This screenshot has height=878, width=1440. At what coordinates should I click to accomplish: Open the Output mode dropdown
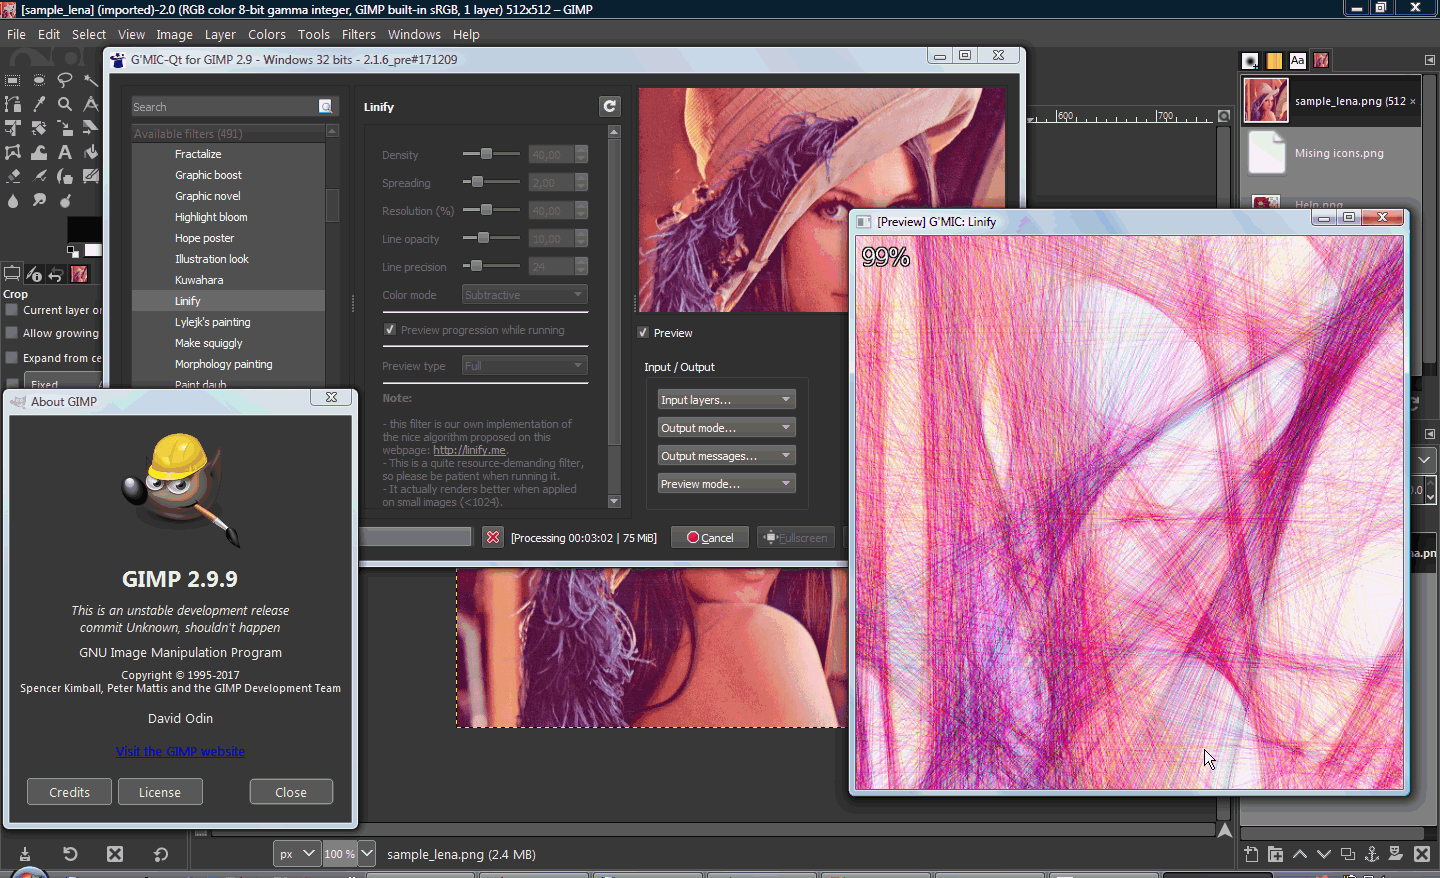pyautogui.click(x=726, y=428)
